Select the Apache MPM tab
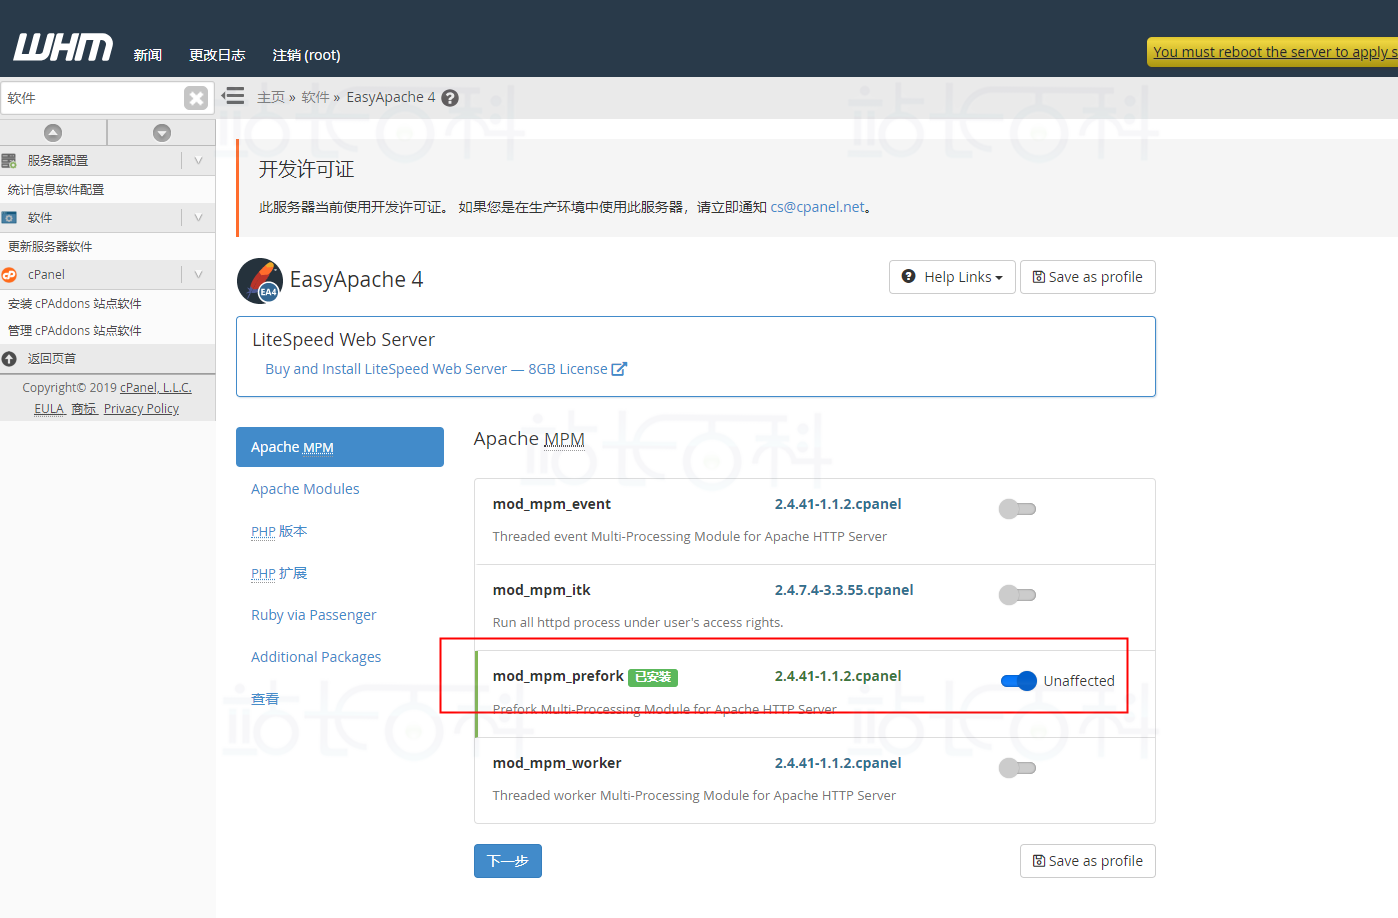This screenshot has width=1398, height=918. tap(340, 447)
